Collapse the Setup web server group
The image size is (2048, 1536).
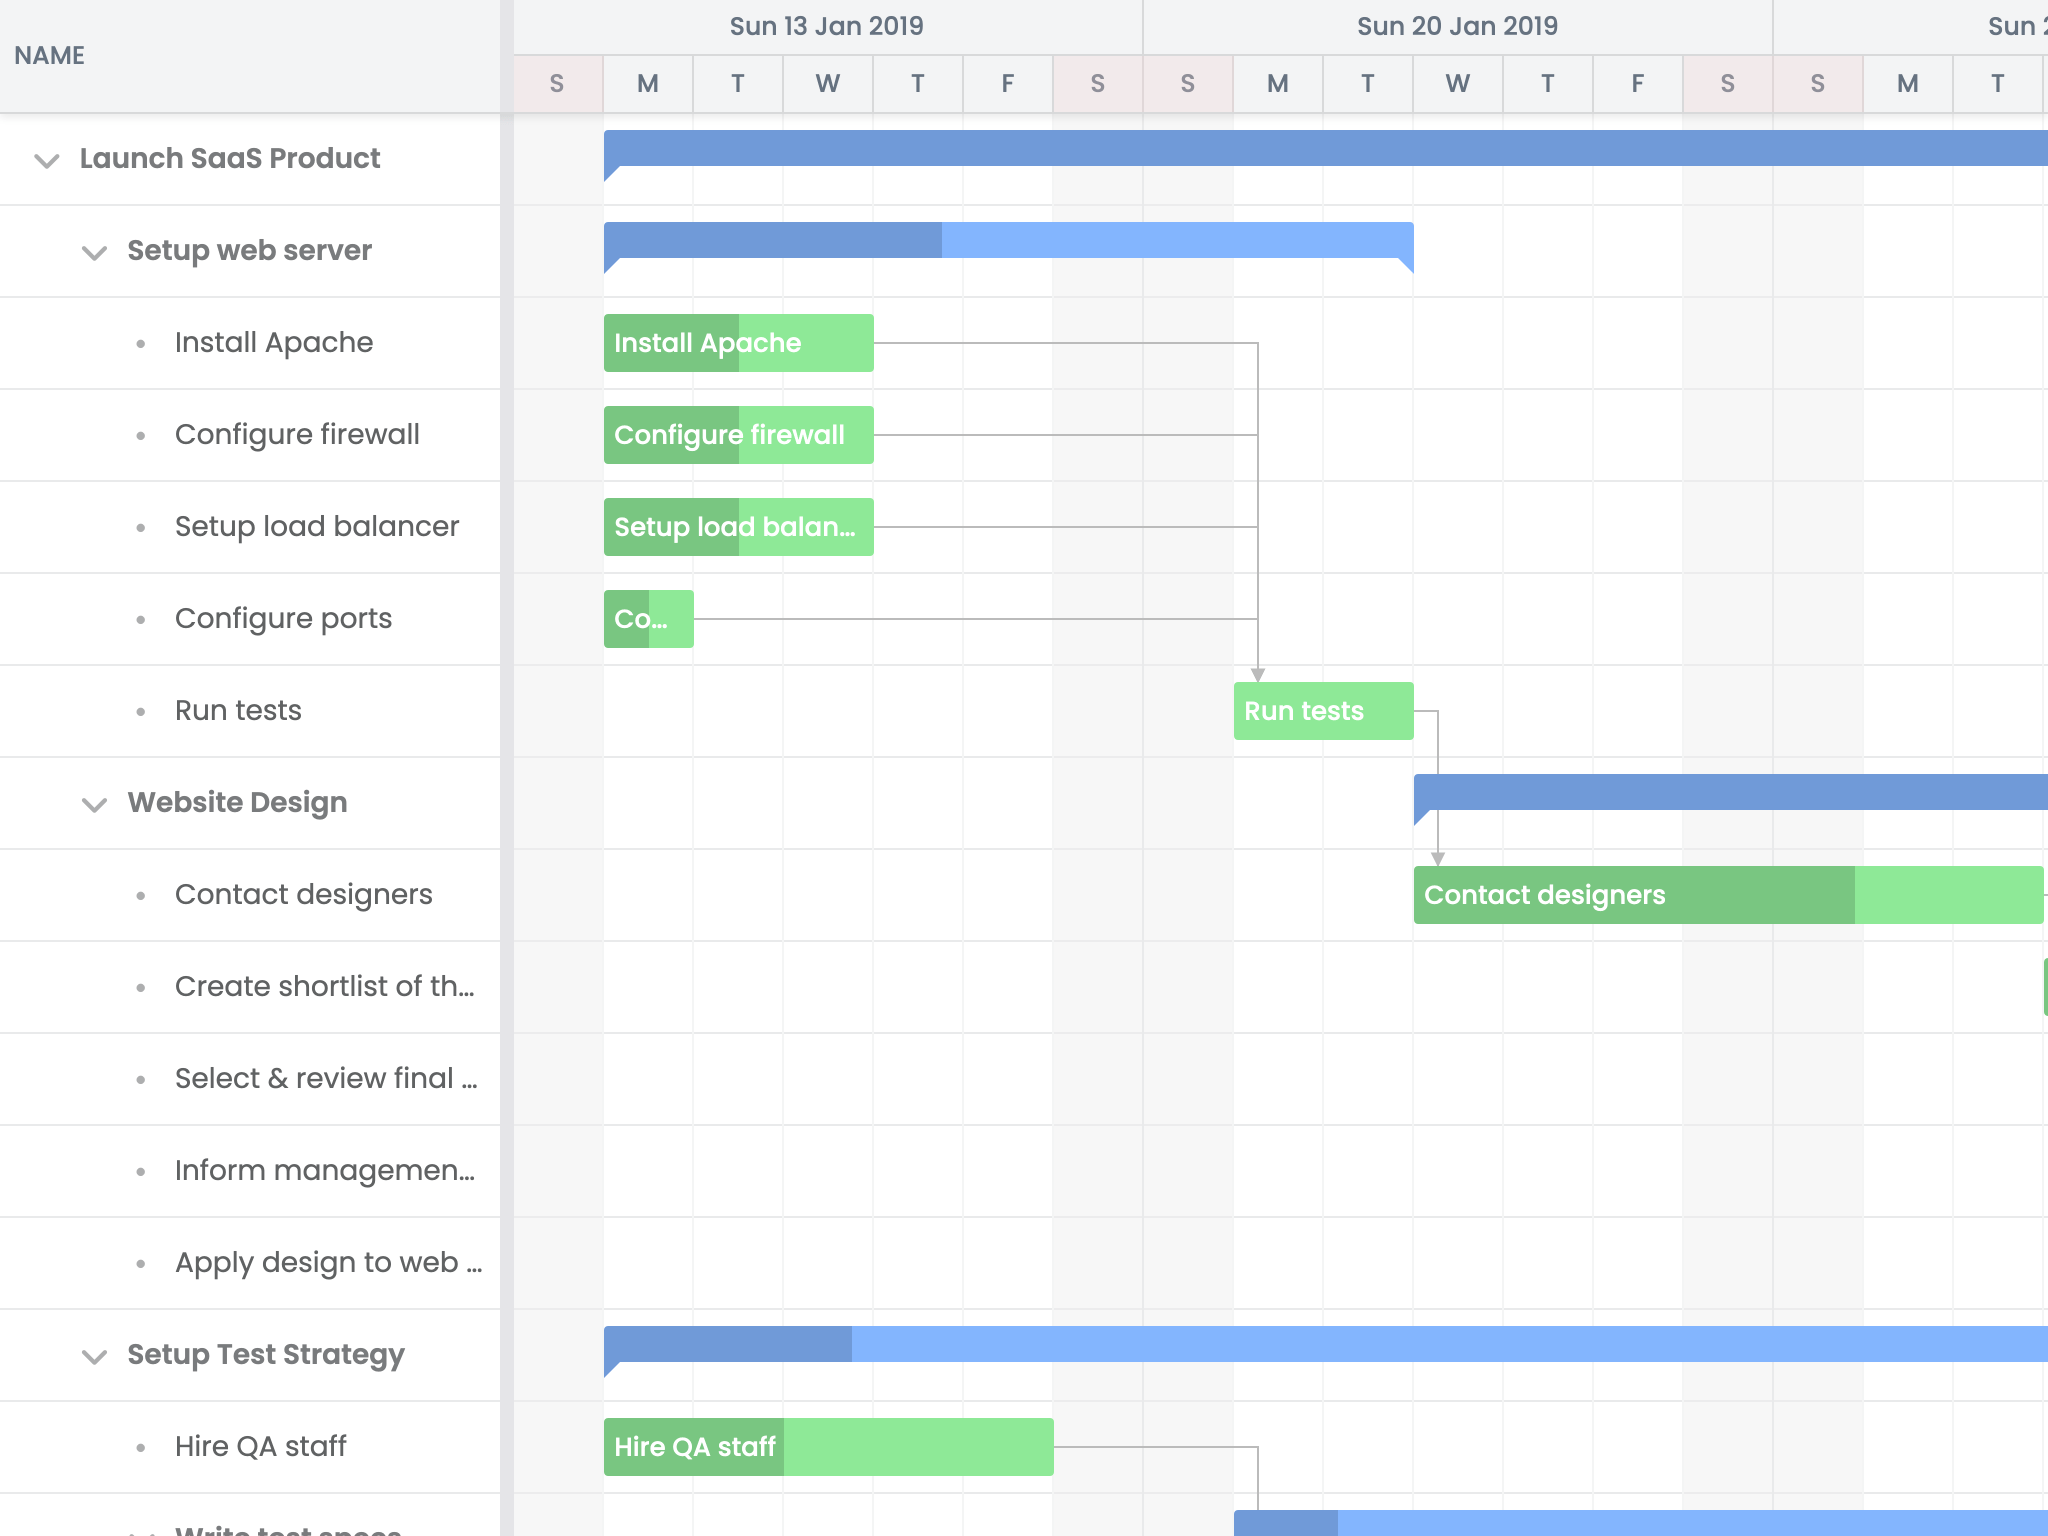point(94,252)
